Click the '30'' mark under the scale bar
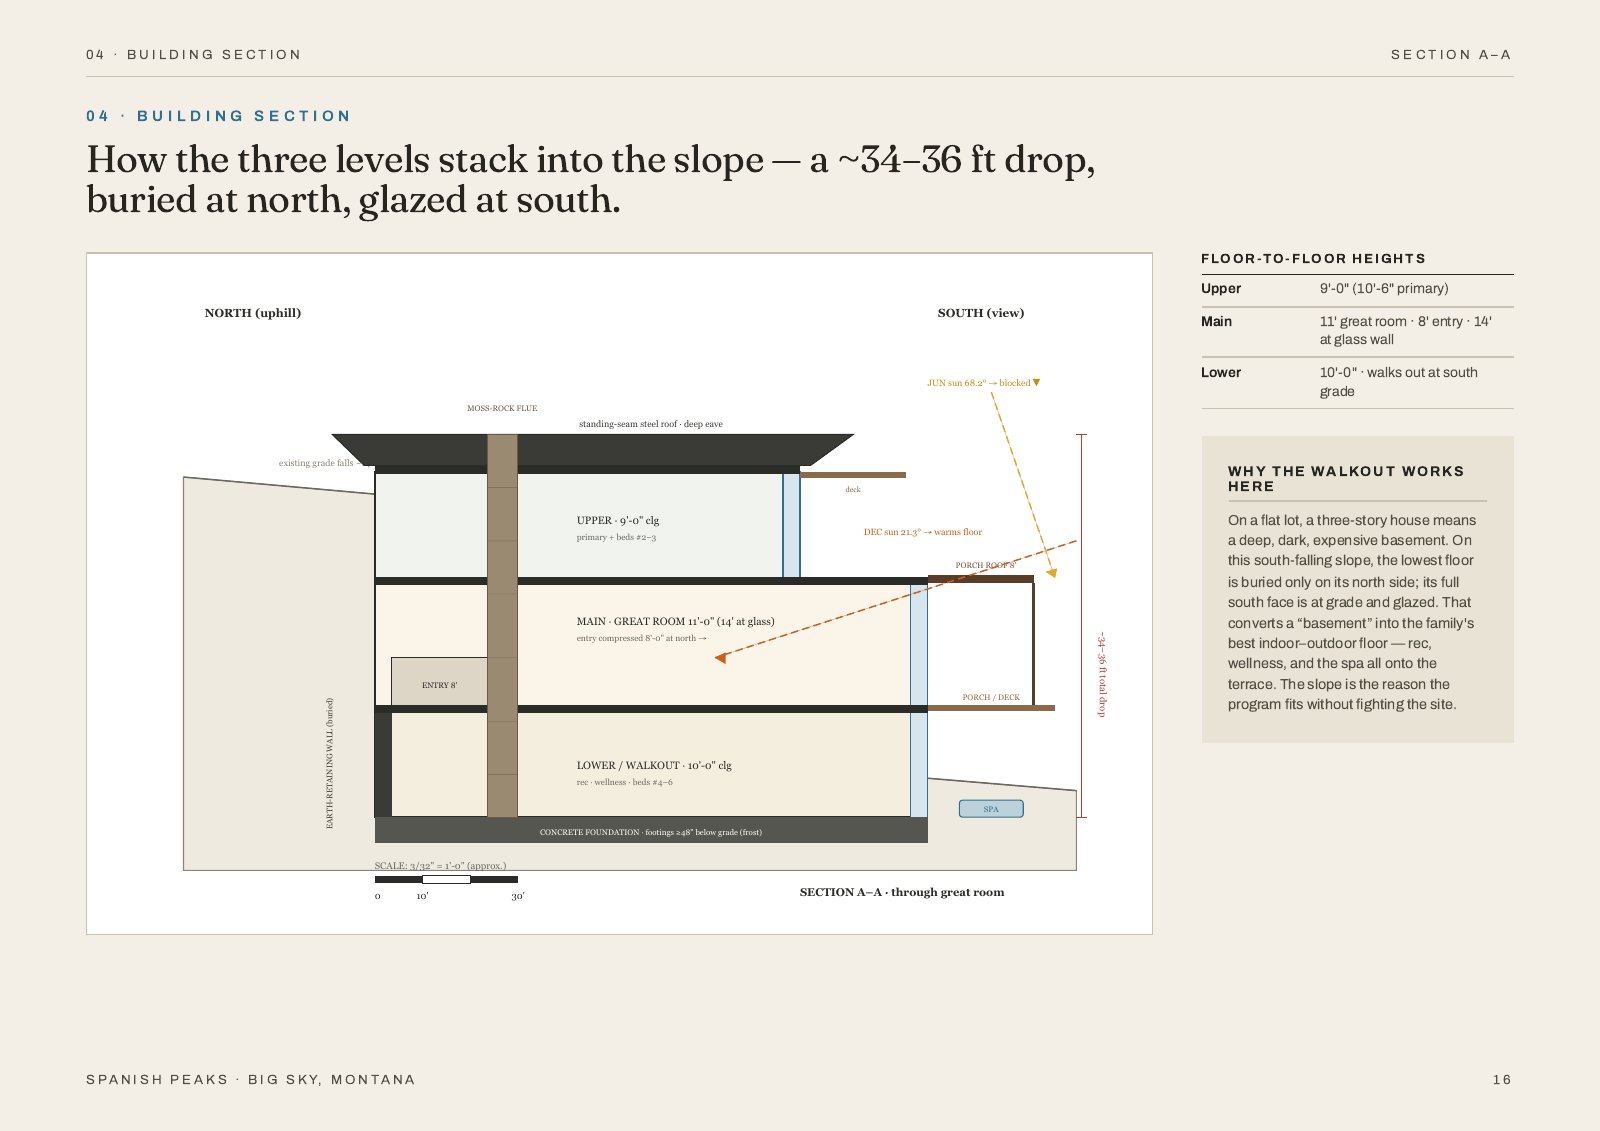This screenshot has height=1131, width=1600. 518,897
